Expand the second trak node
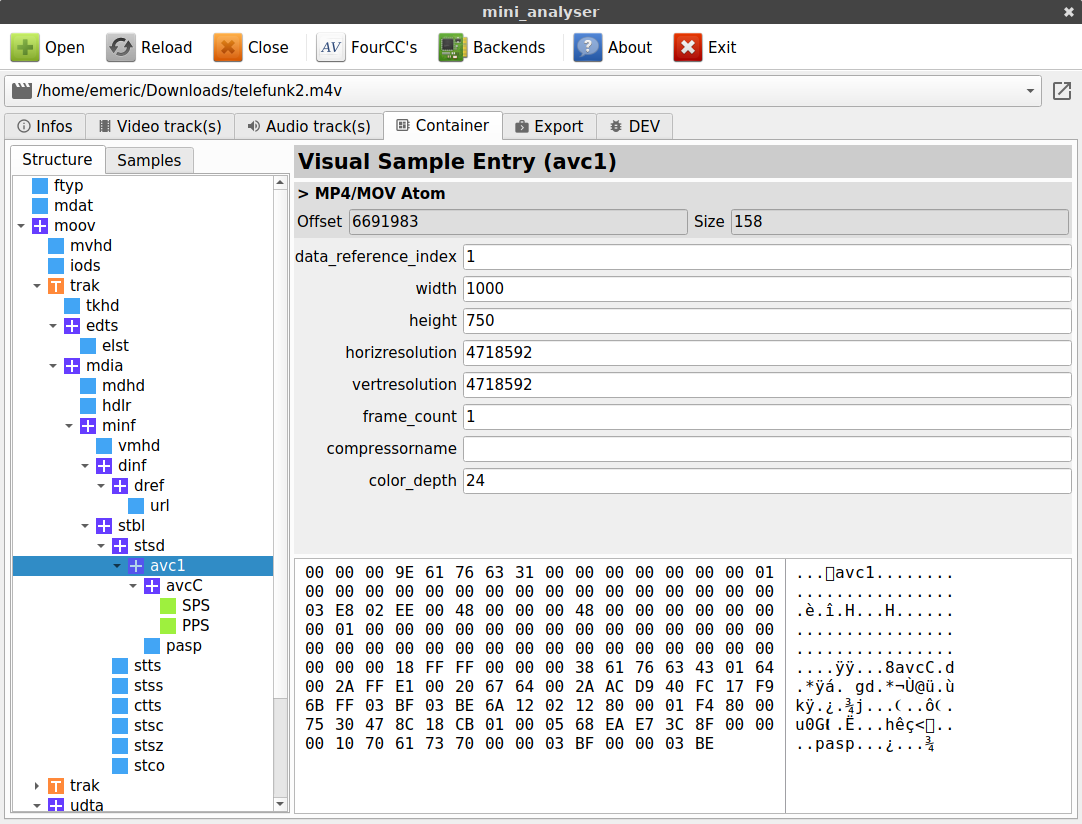 click(37, 786)
